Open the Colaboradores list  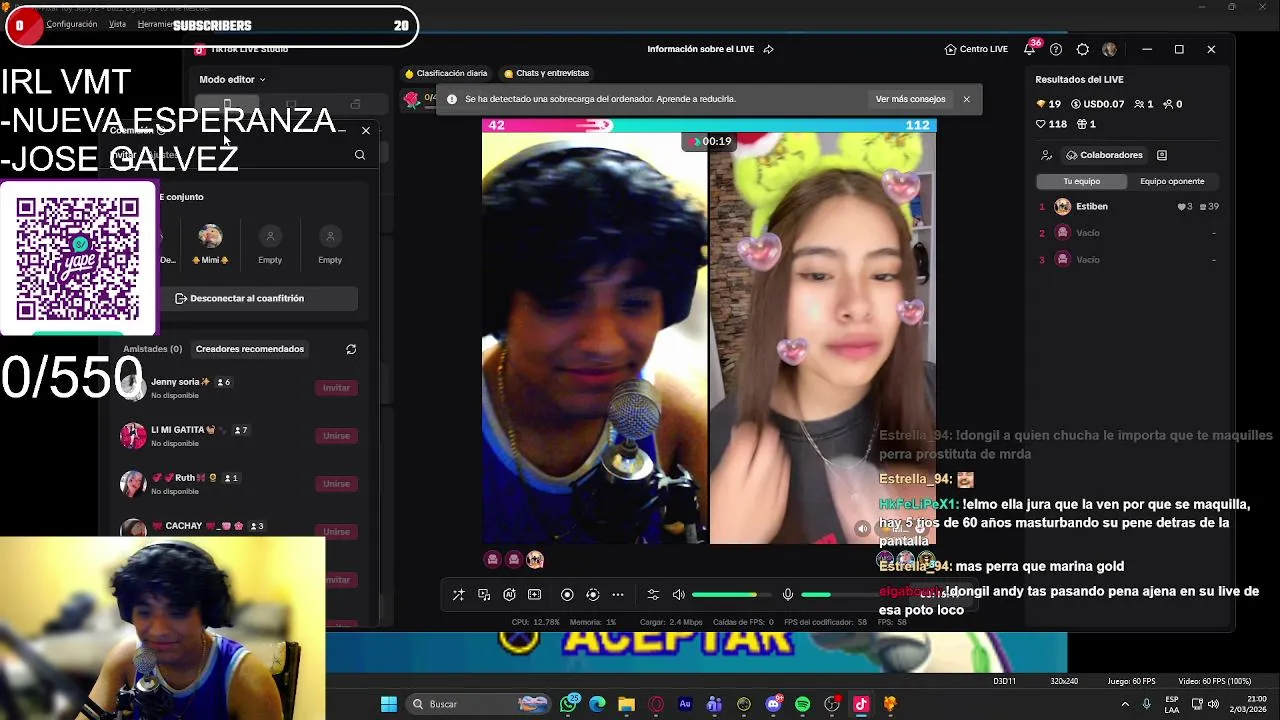pos(1104,155)
